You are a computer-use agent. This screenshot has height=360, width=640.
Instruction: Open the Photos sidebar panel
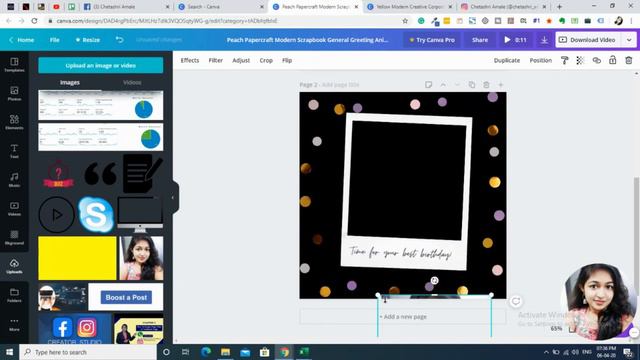pyautogui.click(x=14, y=93)
